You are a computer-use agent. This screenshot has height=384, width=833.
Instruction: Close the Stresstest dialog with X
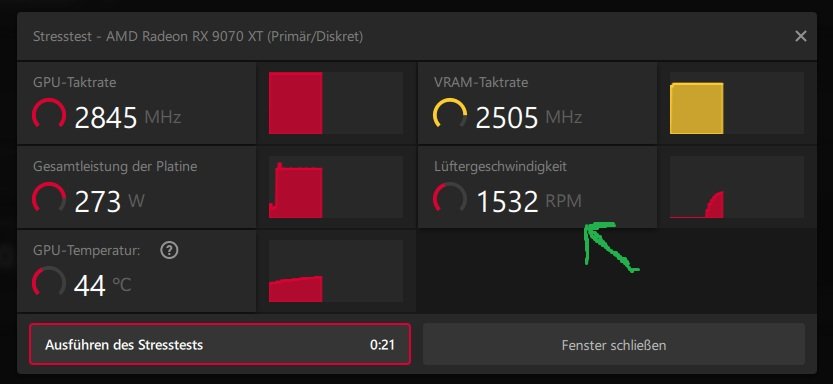click(800, 36)
